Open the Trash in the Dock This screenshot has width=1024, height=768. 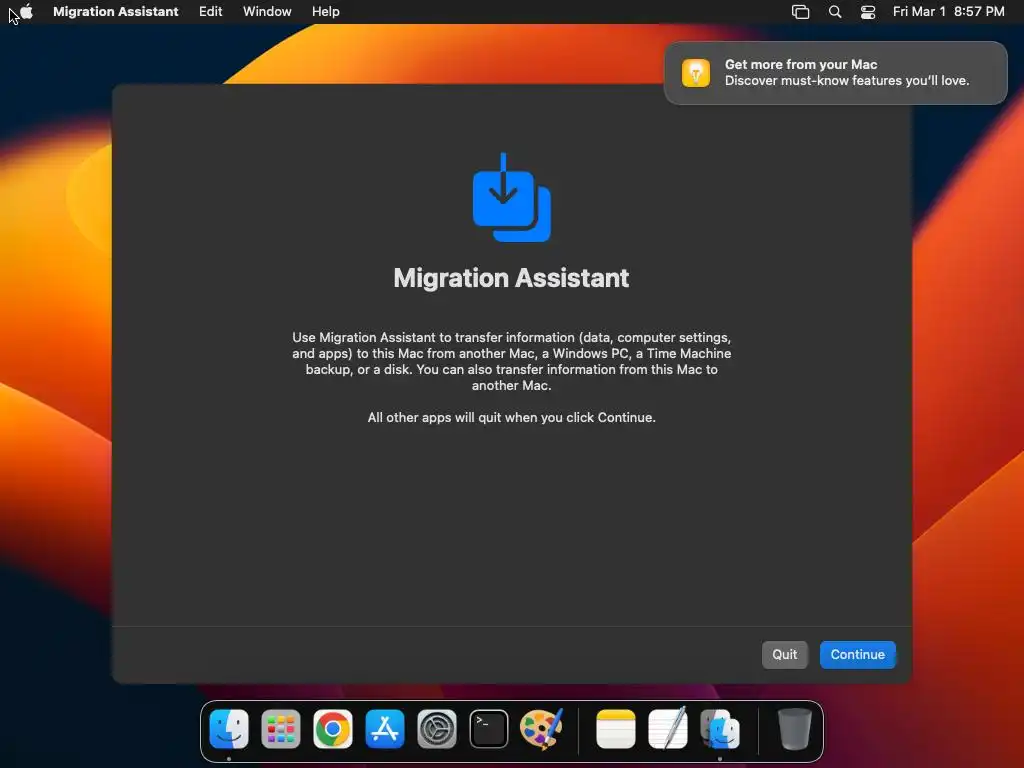point(795,729)
